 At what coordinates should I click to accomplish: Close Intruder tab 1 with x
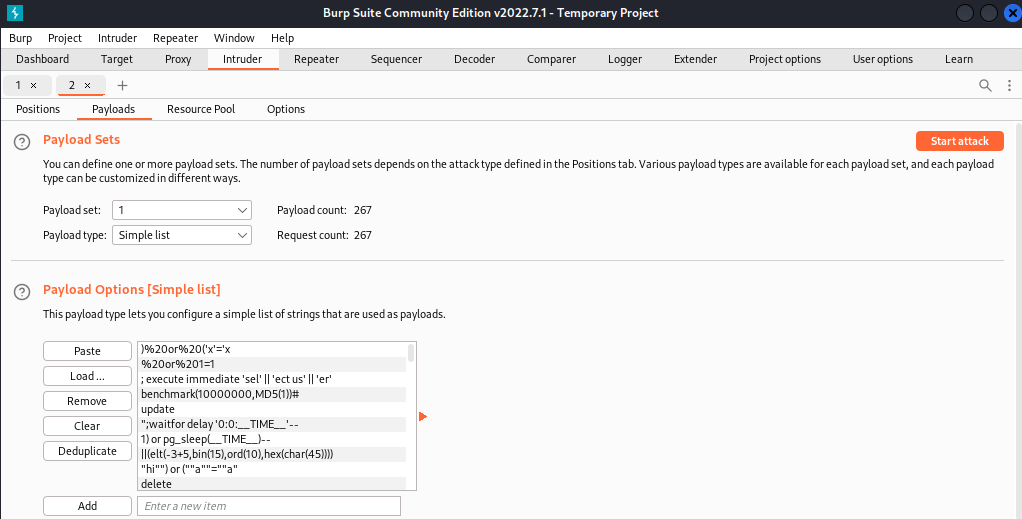pos(33,85)
